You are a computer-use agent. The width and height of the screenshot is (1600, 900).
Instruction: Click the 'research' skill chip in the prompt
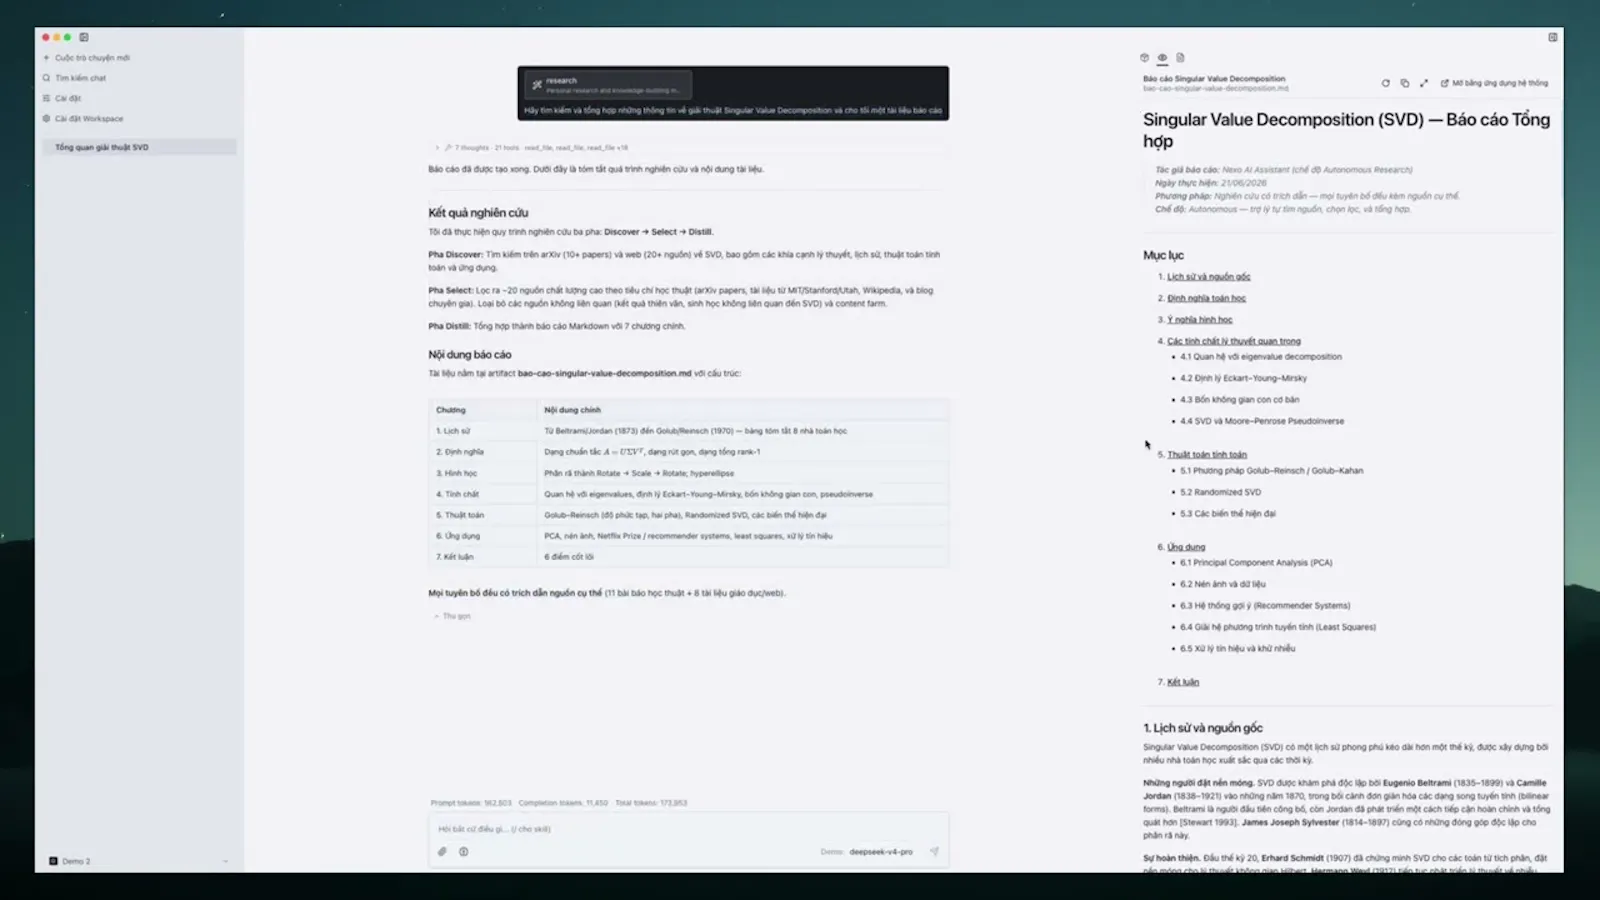(x=609, y=84)
